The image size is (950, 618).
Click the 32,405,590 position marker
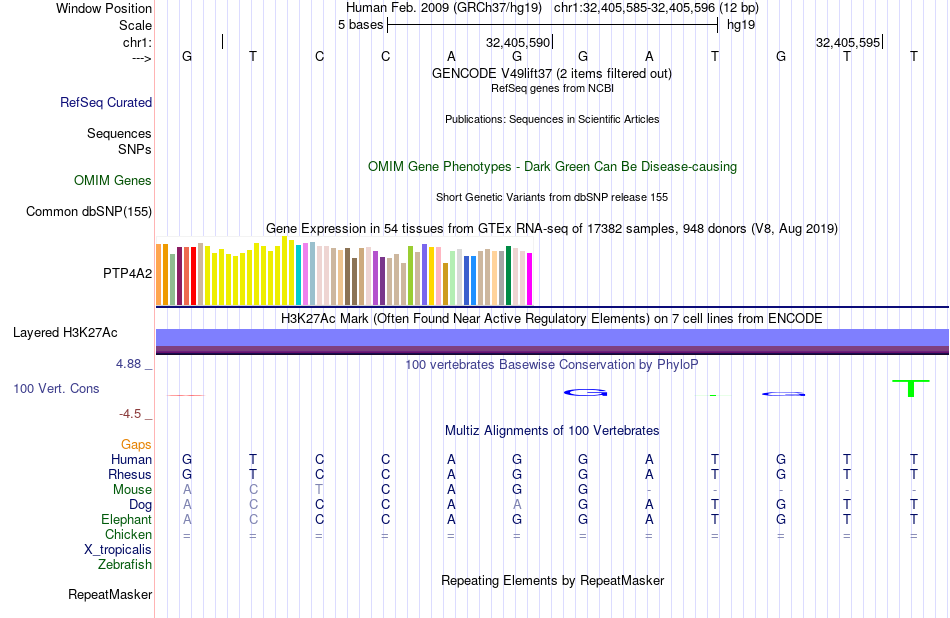[x=518, y=42]
